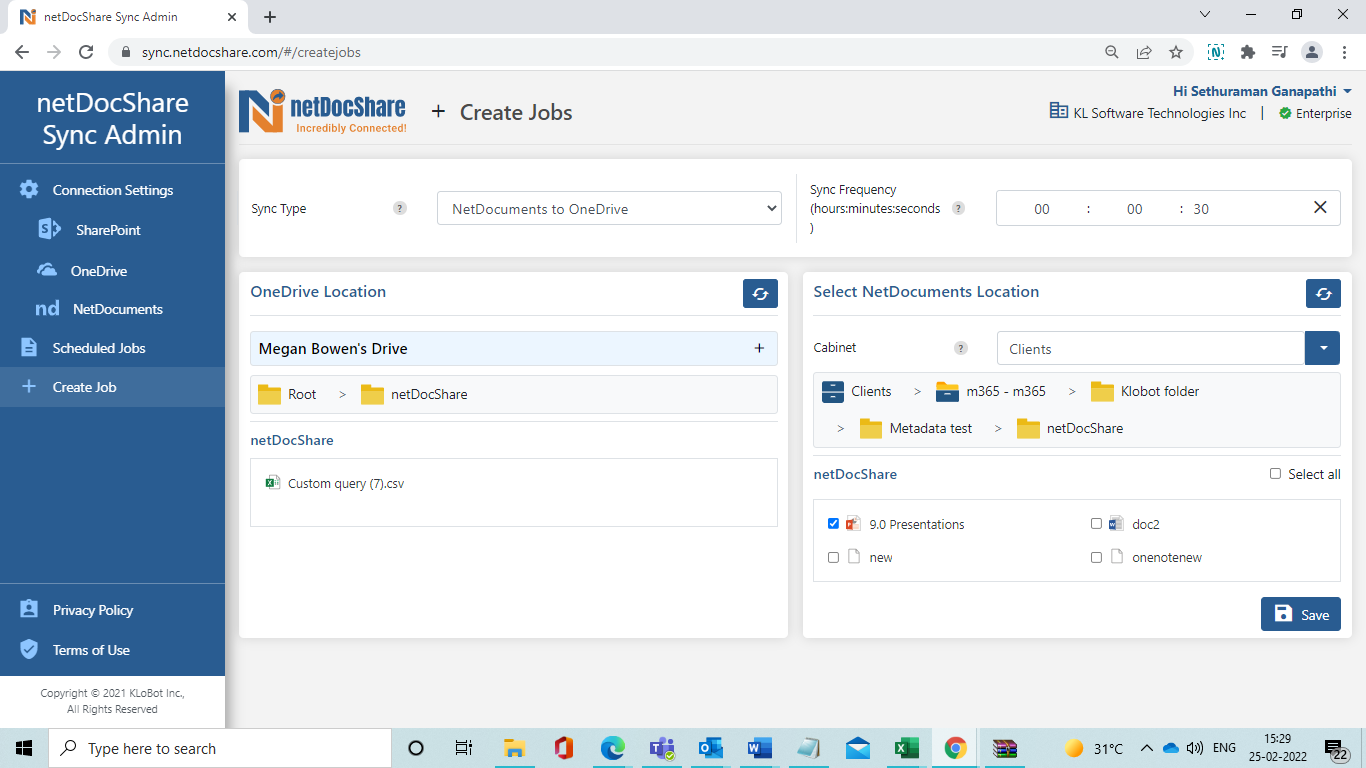Open File Explorer from the taskbar

514,748
